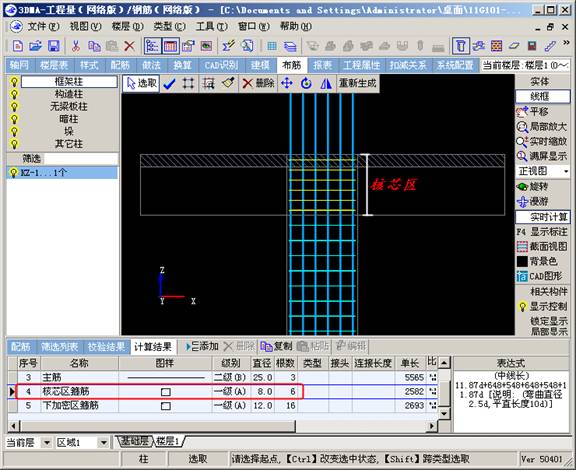Screen dimensions: 576x470
Task: Click the red X delete toolbar icon
Action: (x=129, y=46)
